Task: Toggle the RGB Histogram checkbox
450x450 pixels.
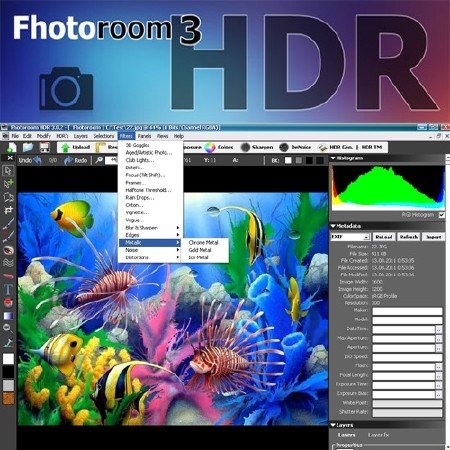Action: click(442, 215)
